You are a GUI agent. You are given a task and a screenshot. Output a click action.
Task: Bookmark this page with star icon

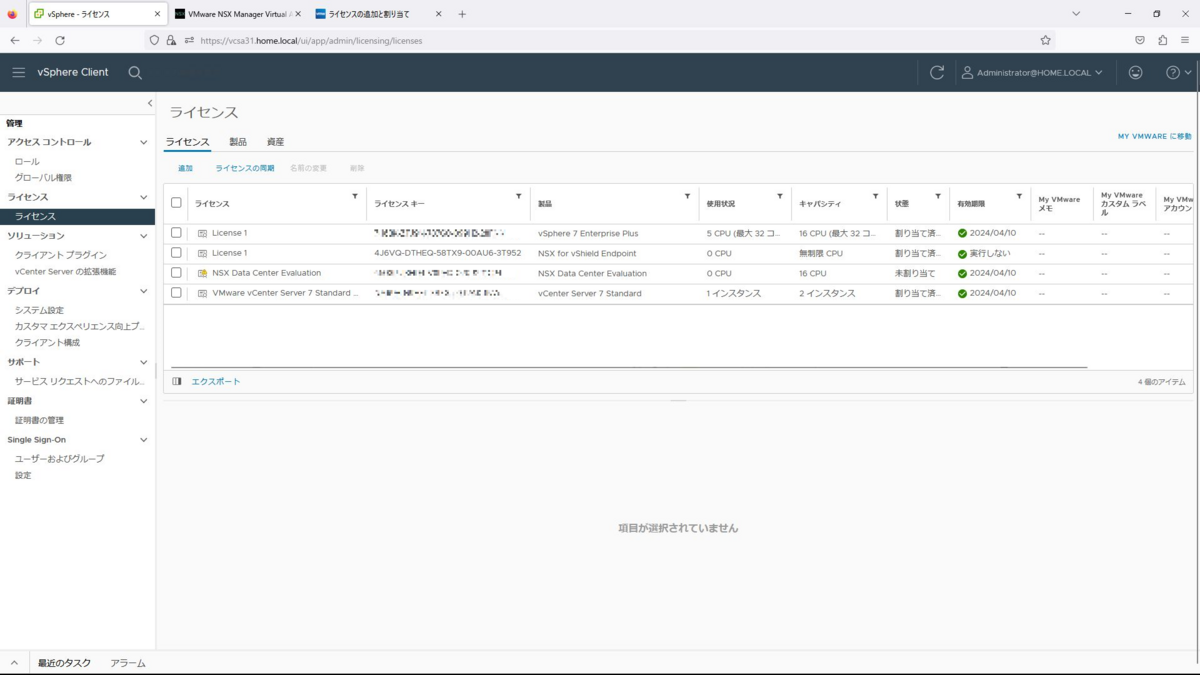(x=1045, y=40)
